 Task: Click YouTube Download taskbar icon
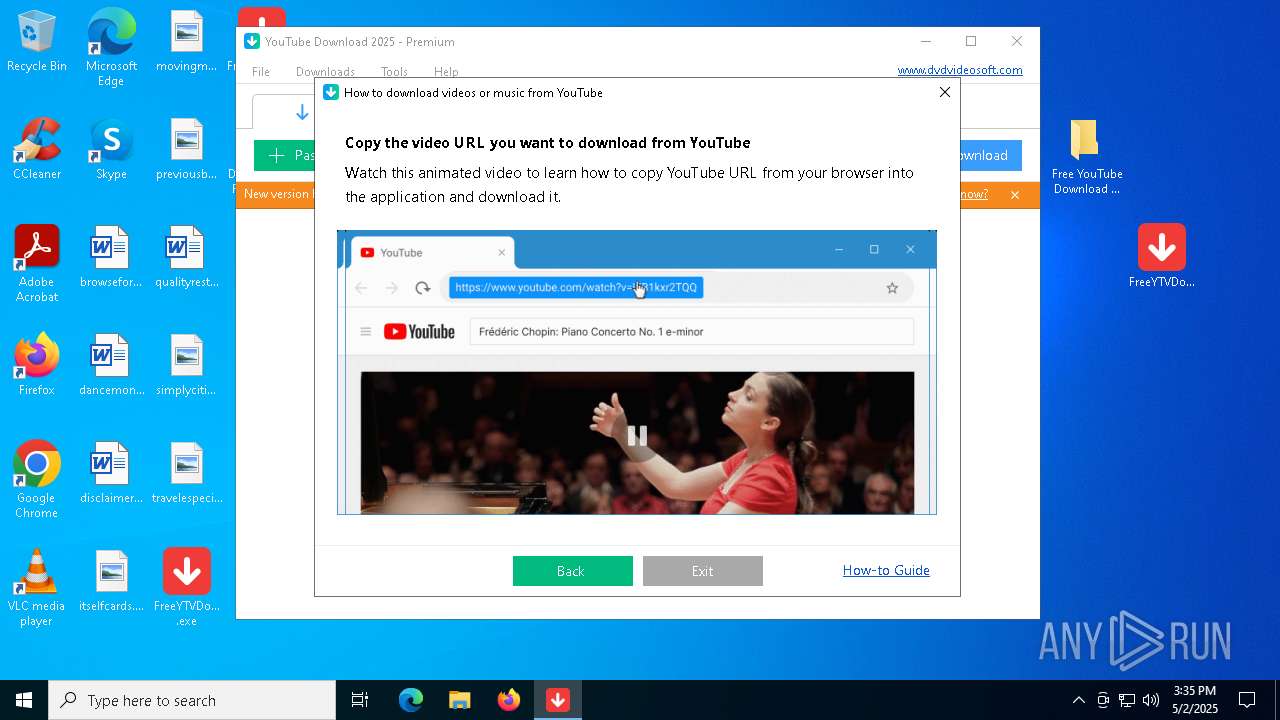[x=558, y=700]
